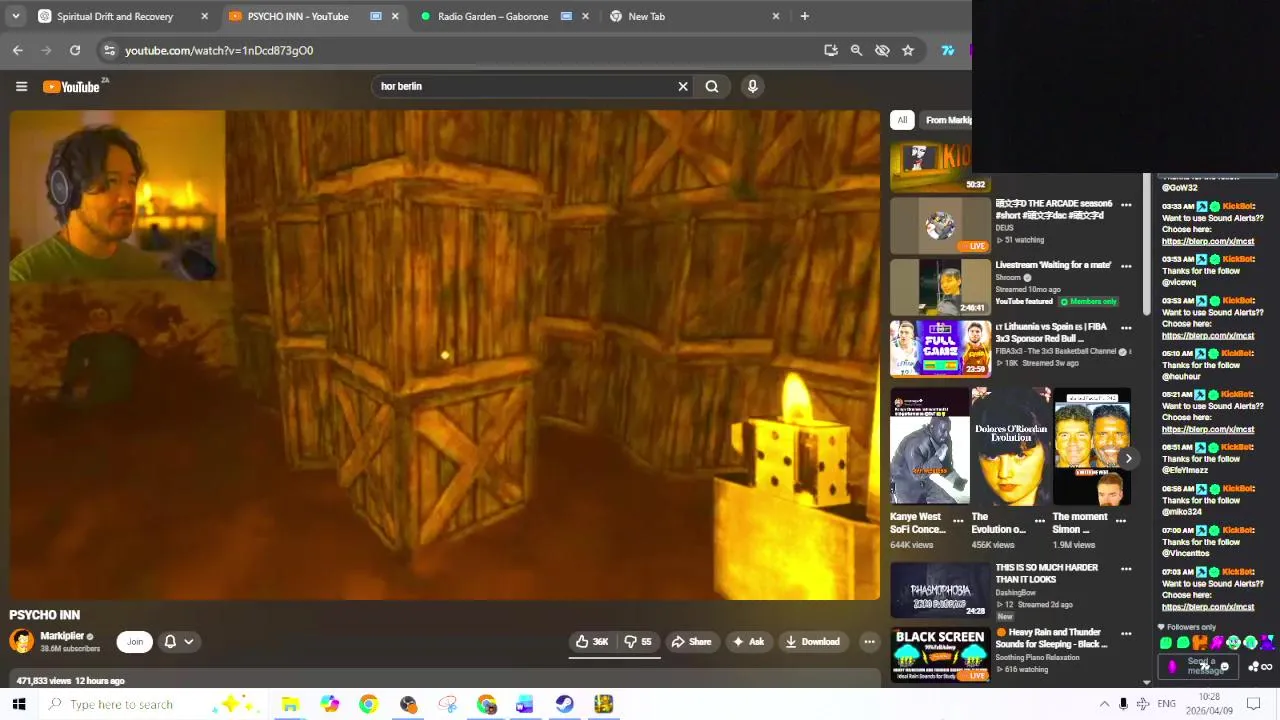Start voice search with the microphone
This screenshot has width=1280, height=720.
point(753,86)
